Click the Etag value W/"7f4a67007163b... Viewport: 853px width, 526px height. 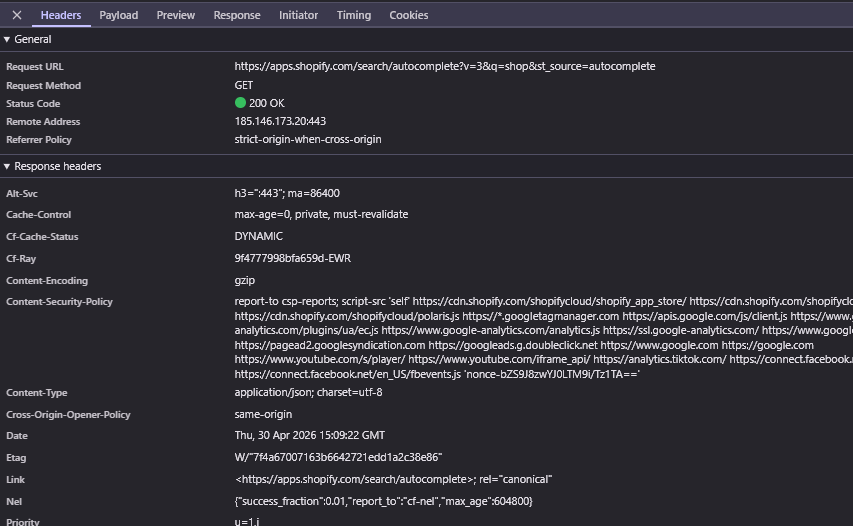(338, 457)
